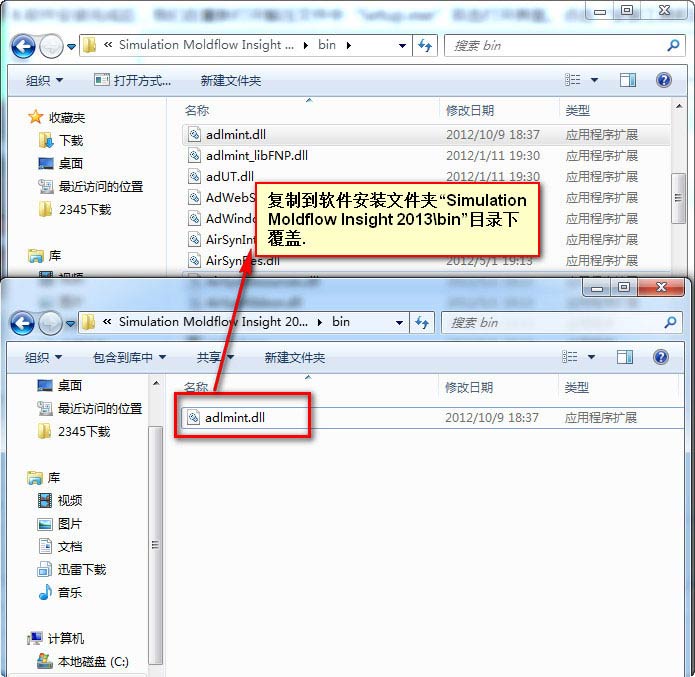Expand arrow after bin in upper address bar
Screen dimensions: 695x677
pos(349,45)
